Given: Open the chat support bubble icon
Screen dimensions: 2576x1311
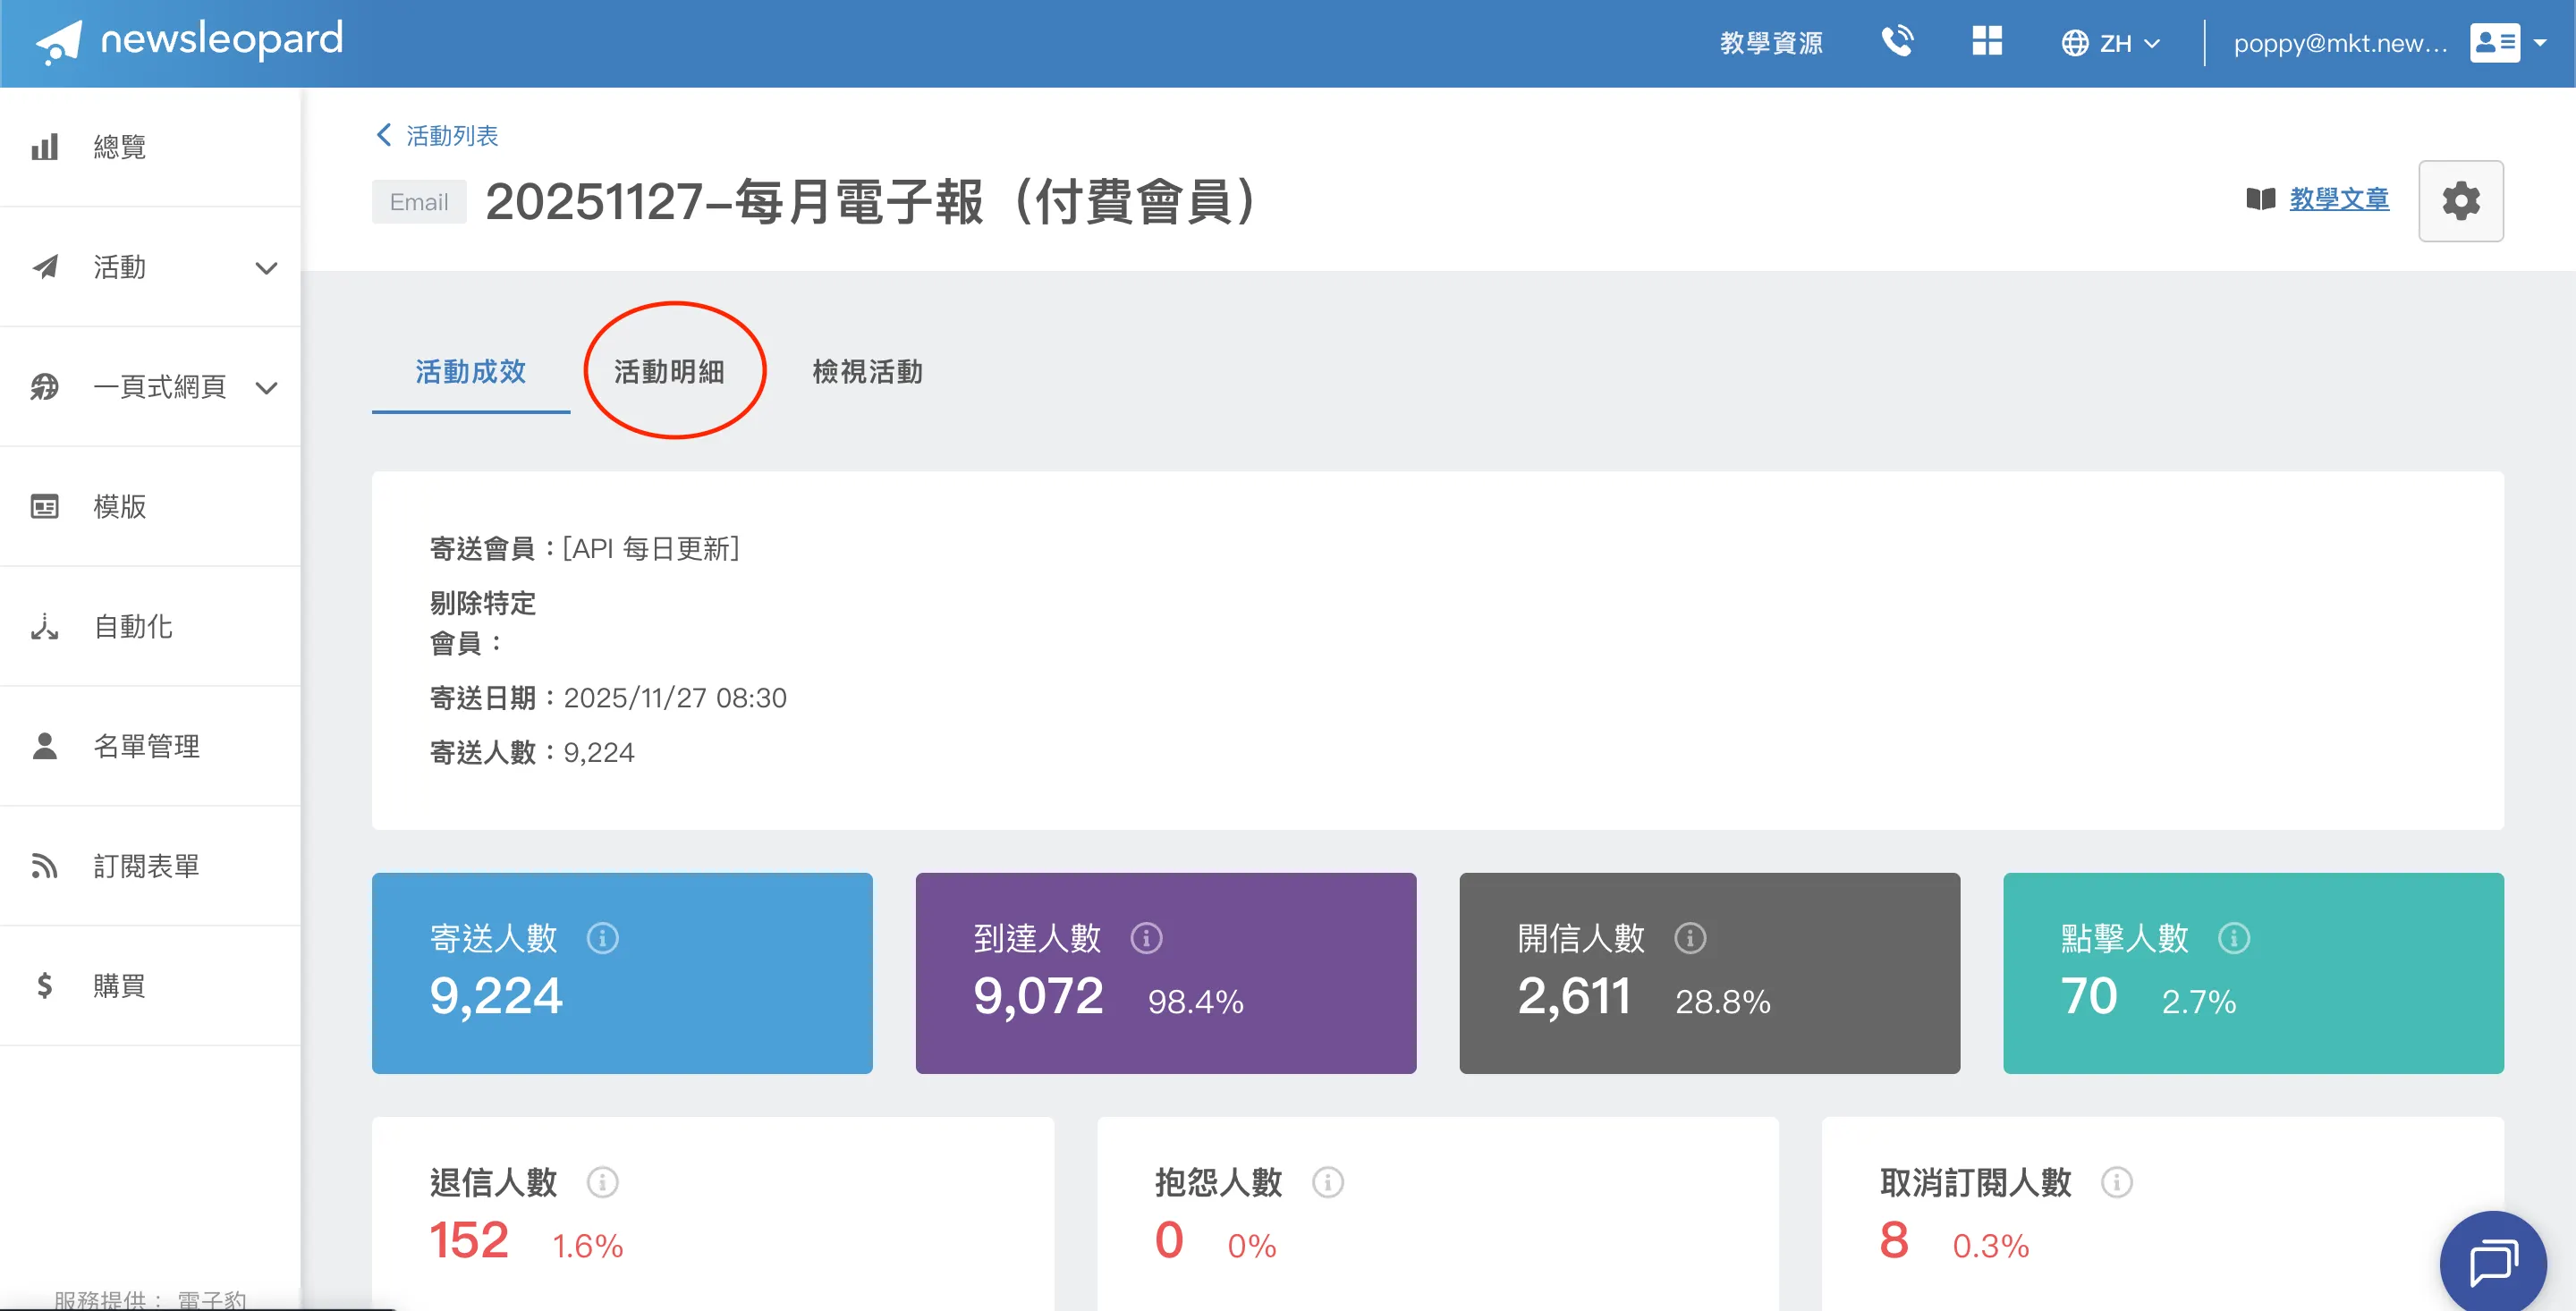Looking at the screenshot, I should [x=2493, y=1263].
